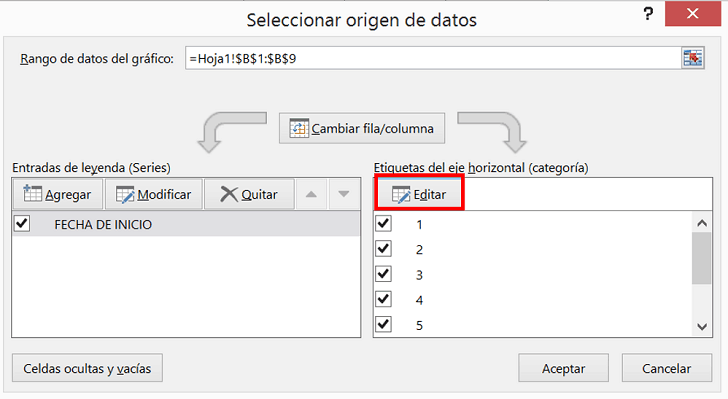Click the category list scrollbar thumb

click(702, 258)
